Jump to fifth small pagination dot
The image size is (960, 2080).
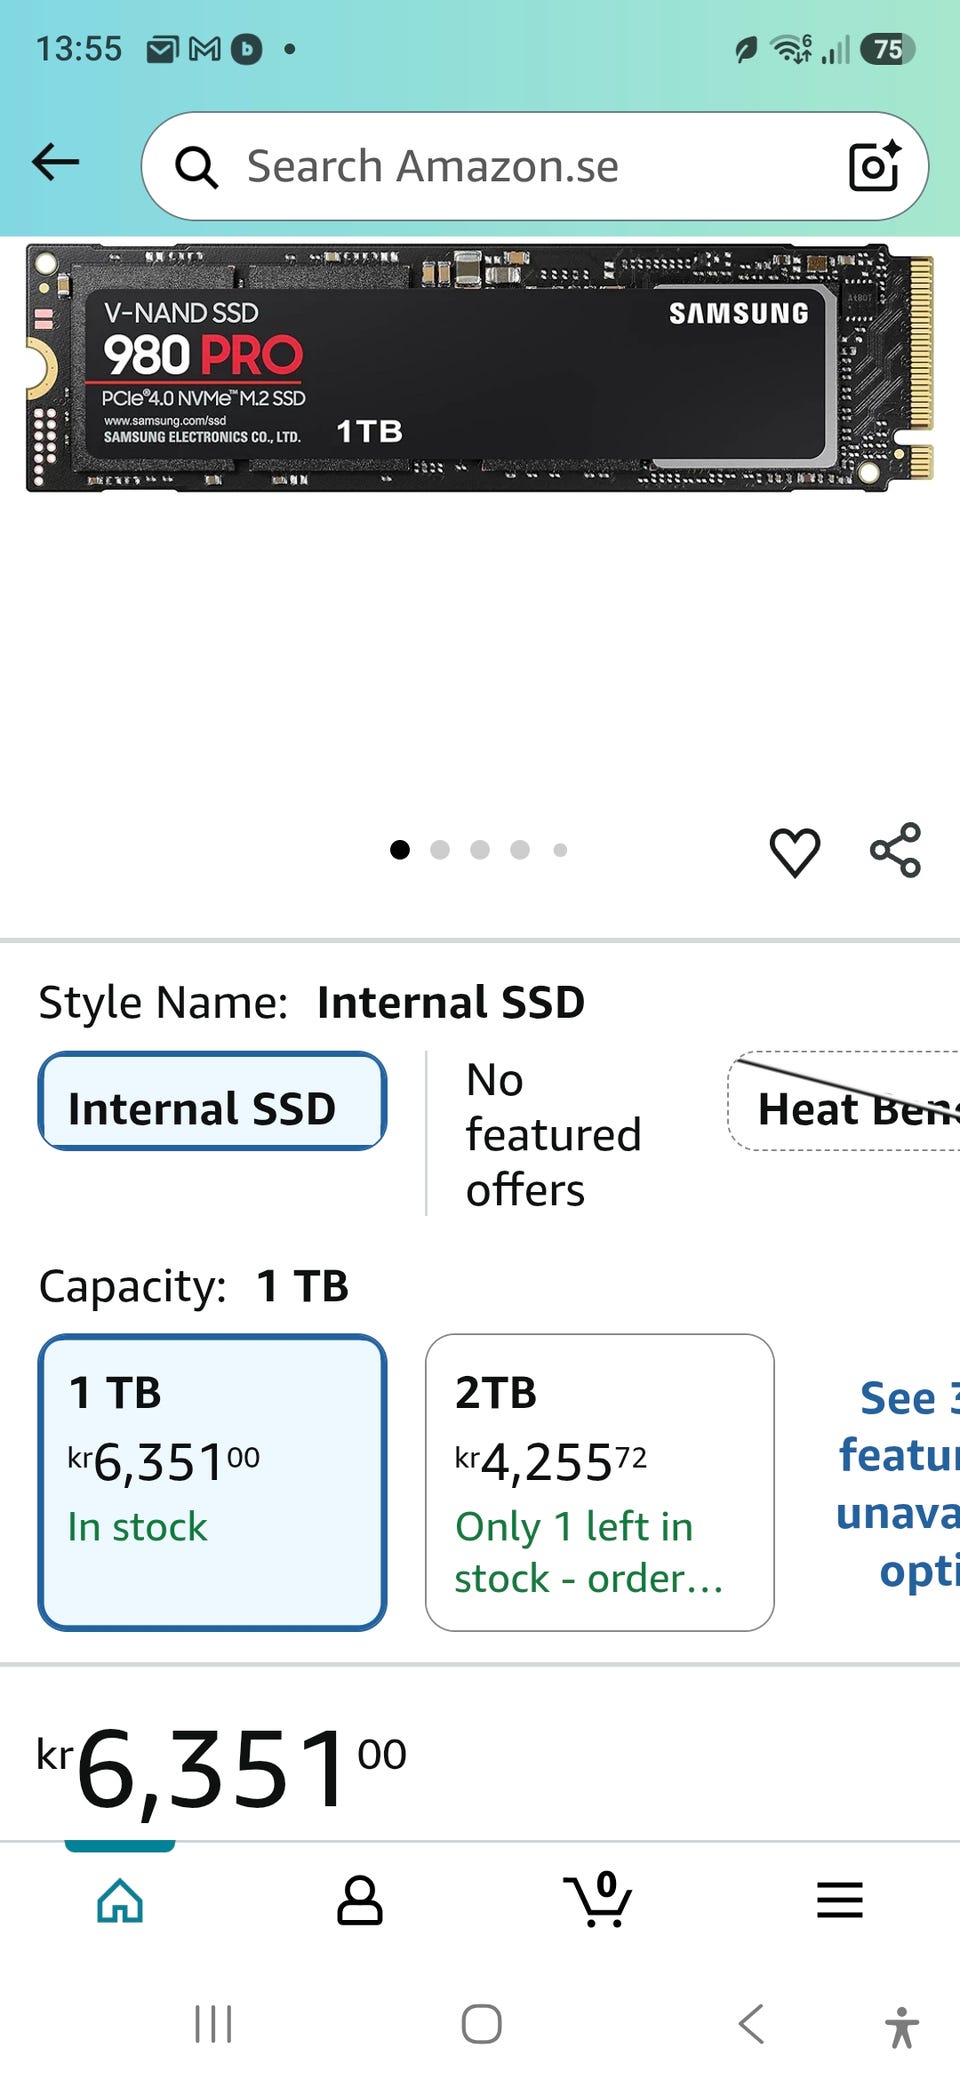coord(560,850)
